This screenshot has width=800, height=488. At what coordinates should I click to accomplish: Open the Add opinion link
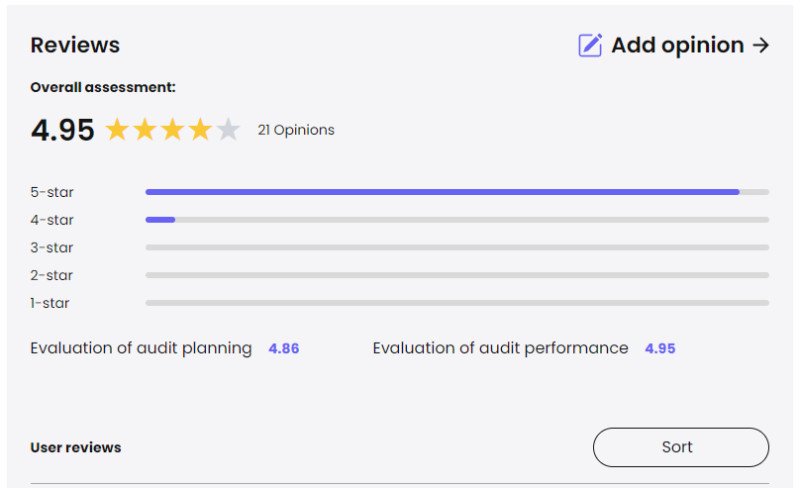pos(677,45)
